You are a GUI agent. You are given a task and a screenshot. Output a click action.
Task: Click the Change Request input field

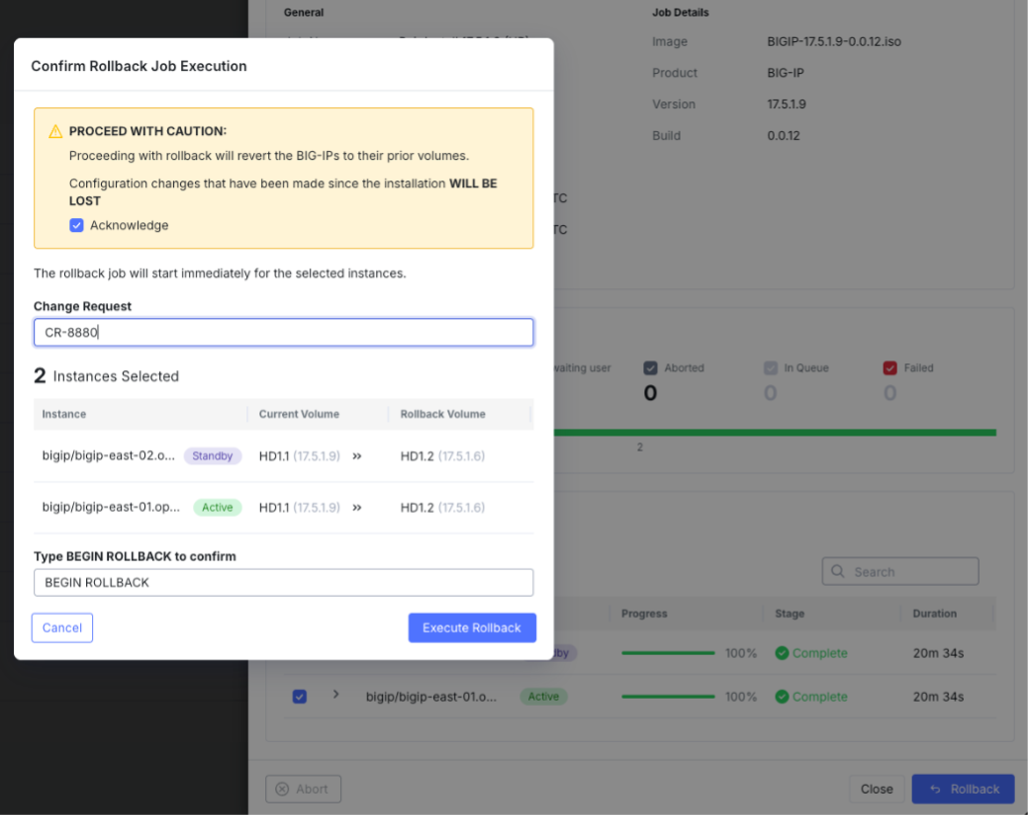coord(284,333)
